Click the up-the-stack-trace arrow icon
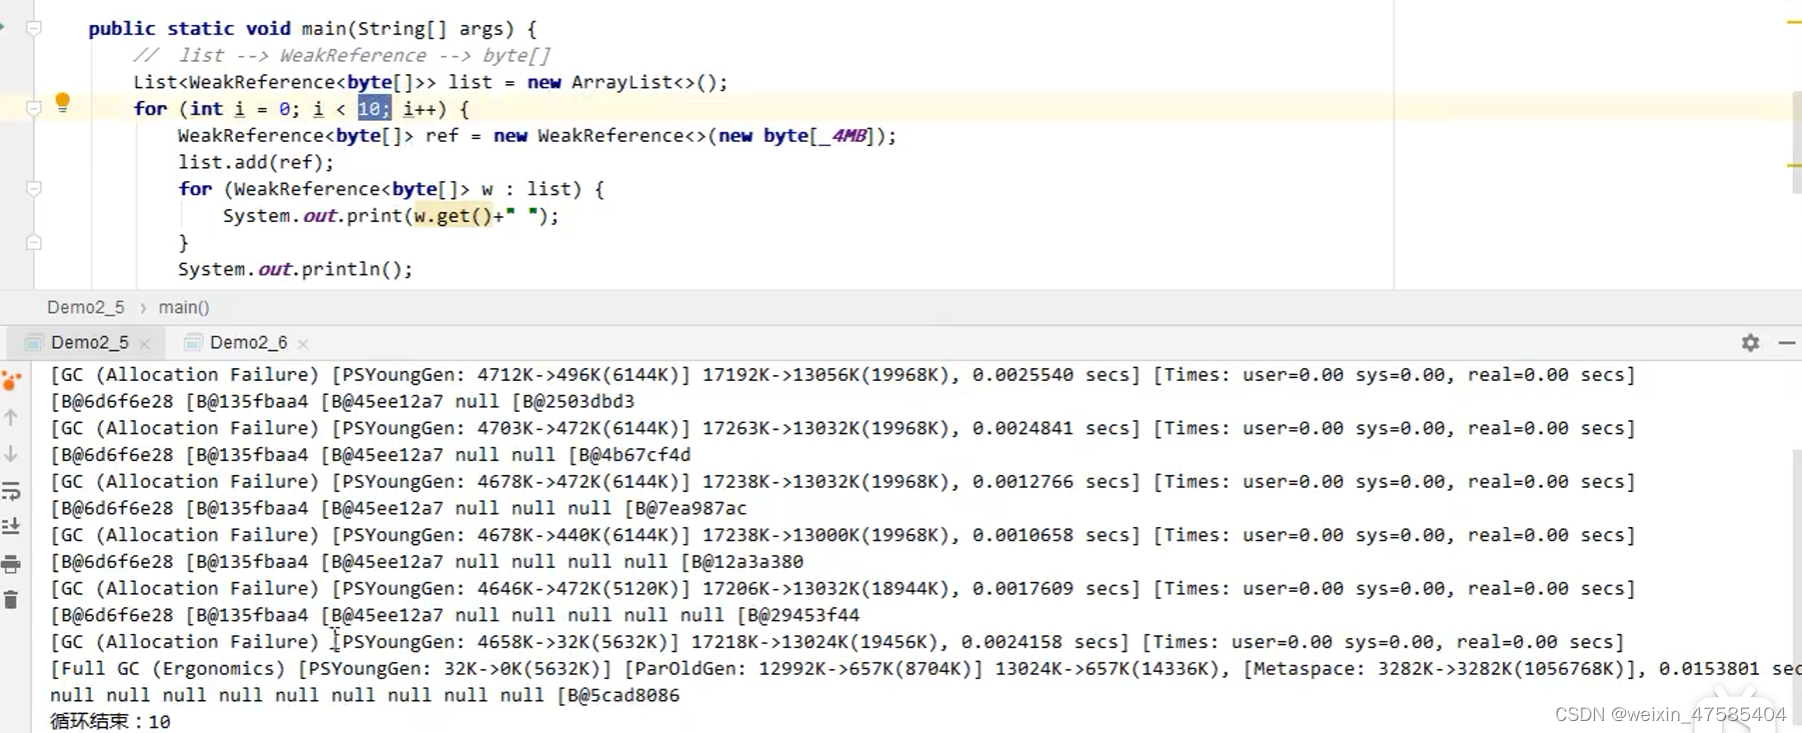The image size is (1802, 733). pyautogui.click(x=11, y=417)
